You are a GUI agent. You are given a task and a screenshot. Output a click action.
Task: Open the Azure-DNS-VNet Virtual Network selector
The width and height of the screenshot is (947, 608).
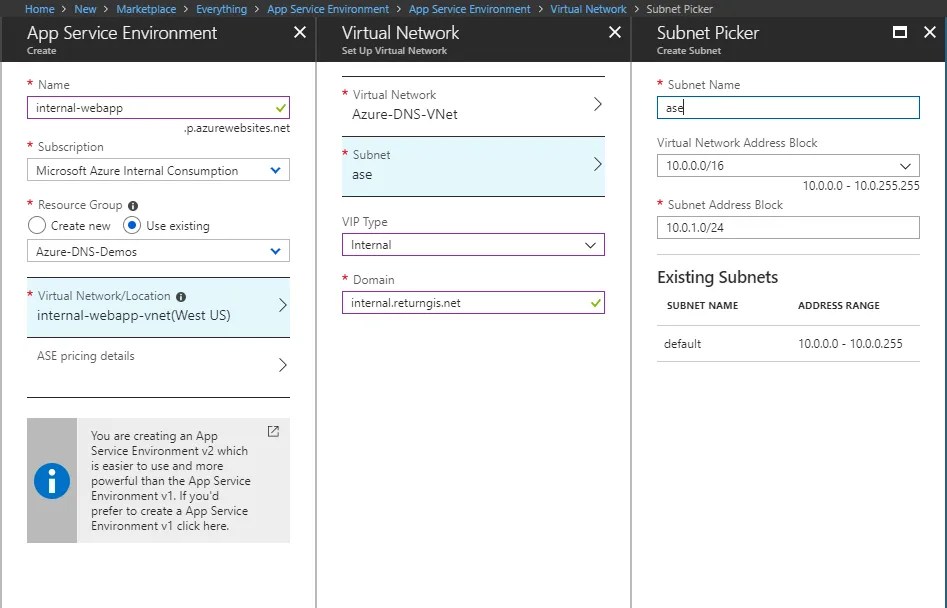pyautogui.click(x=473, y=106)
